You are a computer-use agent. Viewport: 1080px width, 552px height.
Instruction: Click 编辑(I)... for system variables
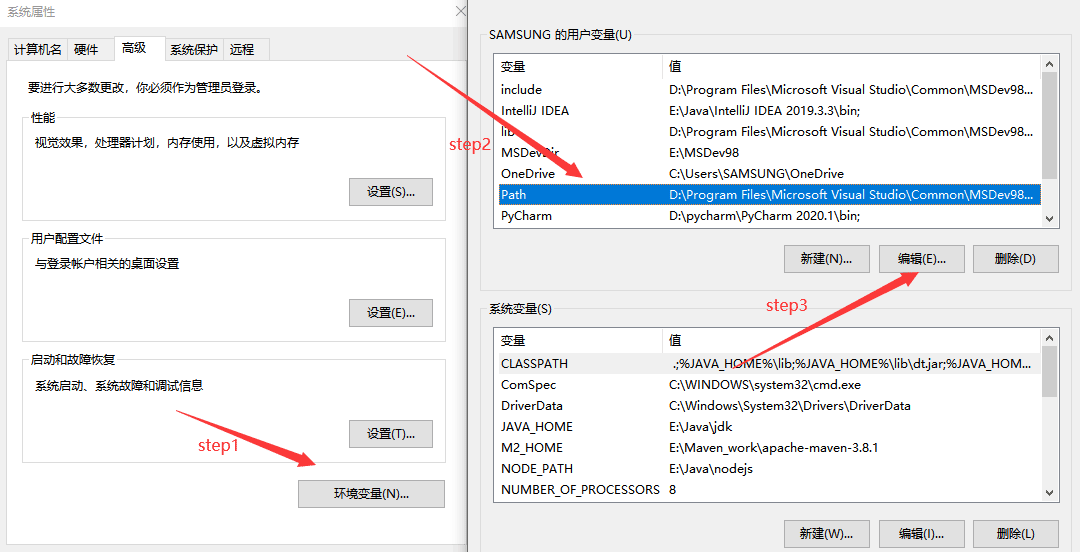tap(922, 533)
